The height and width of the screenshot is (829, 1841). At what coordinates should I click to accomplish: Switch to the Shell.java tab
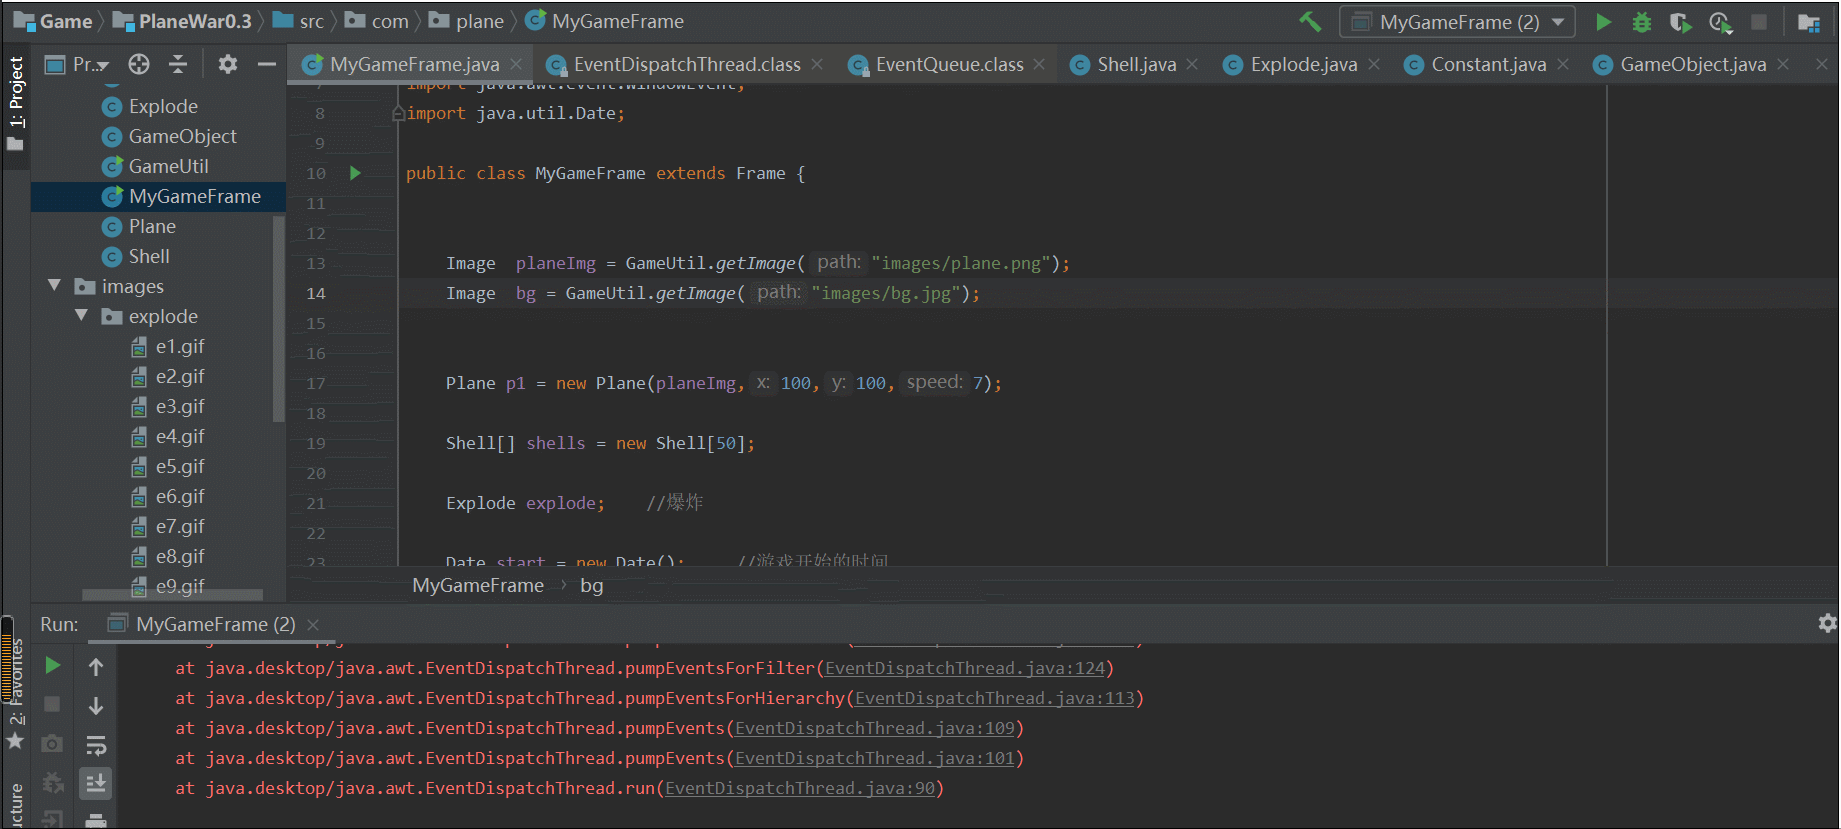[x=1136, y=64]
